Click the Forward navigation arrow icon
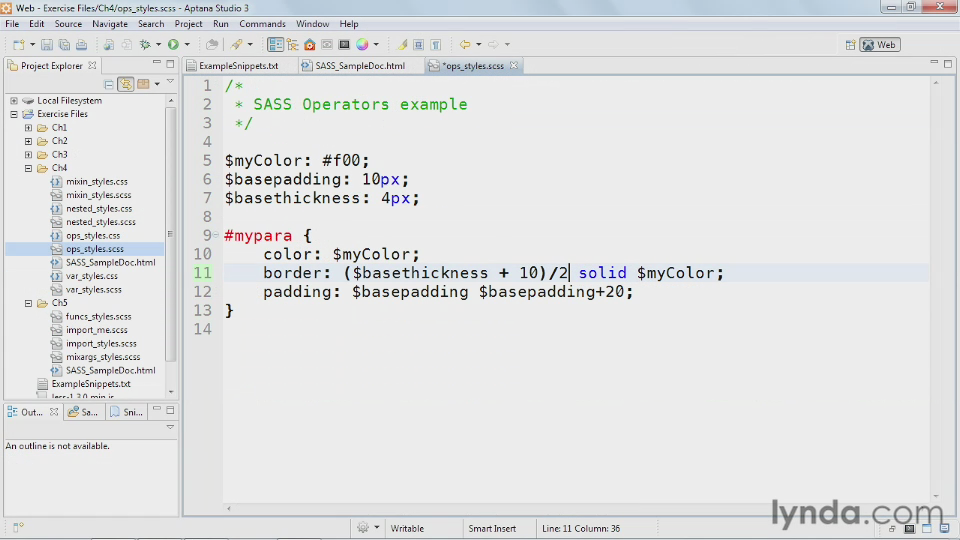The width and height of the screenshot is (960, 540). point(493,45)
